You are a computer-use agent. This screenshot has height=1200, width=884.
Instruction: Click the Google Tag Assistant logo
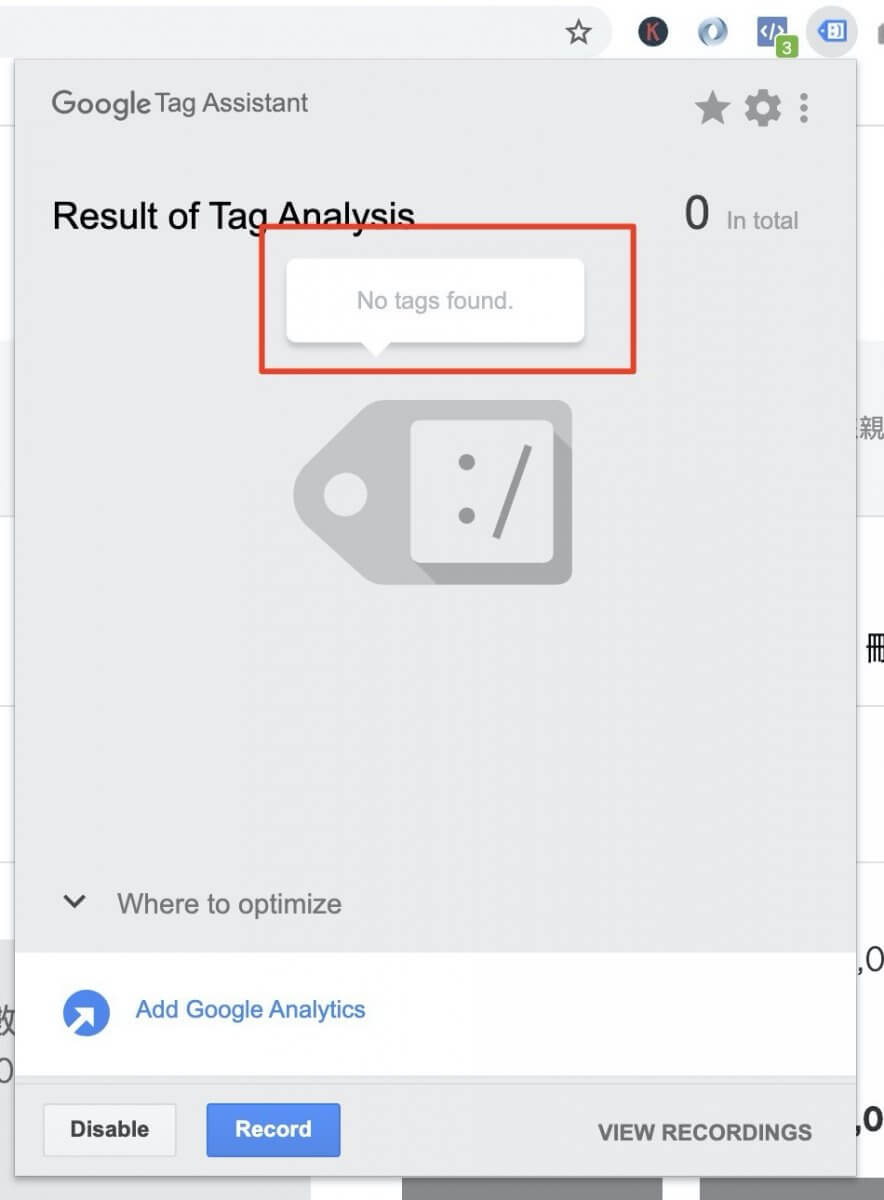[180, 103]
